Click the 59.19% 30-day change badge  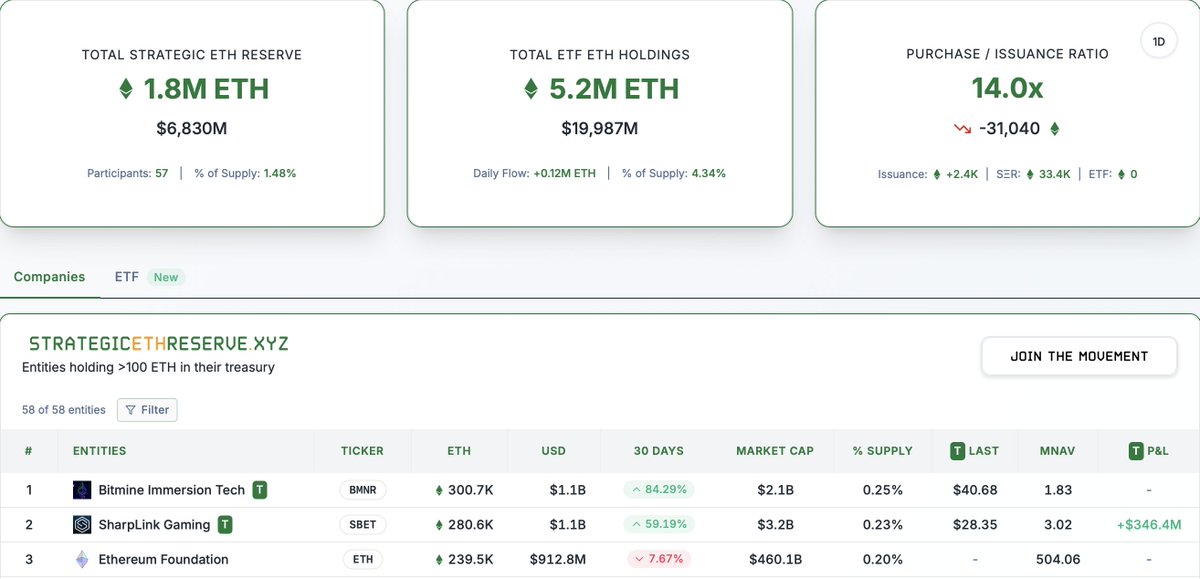[x=659, y=525]
